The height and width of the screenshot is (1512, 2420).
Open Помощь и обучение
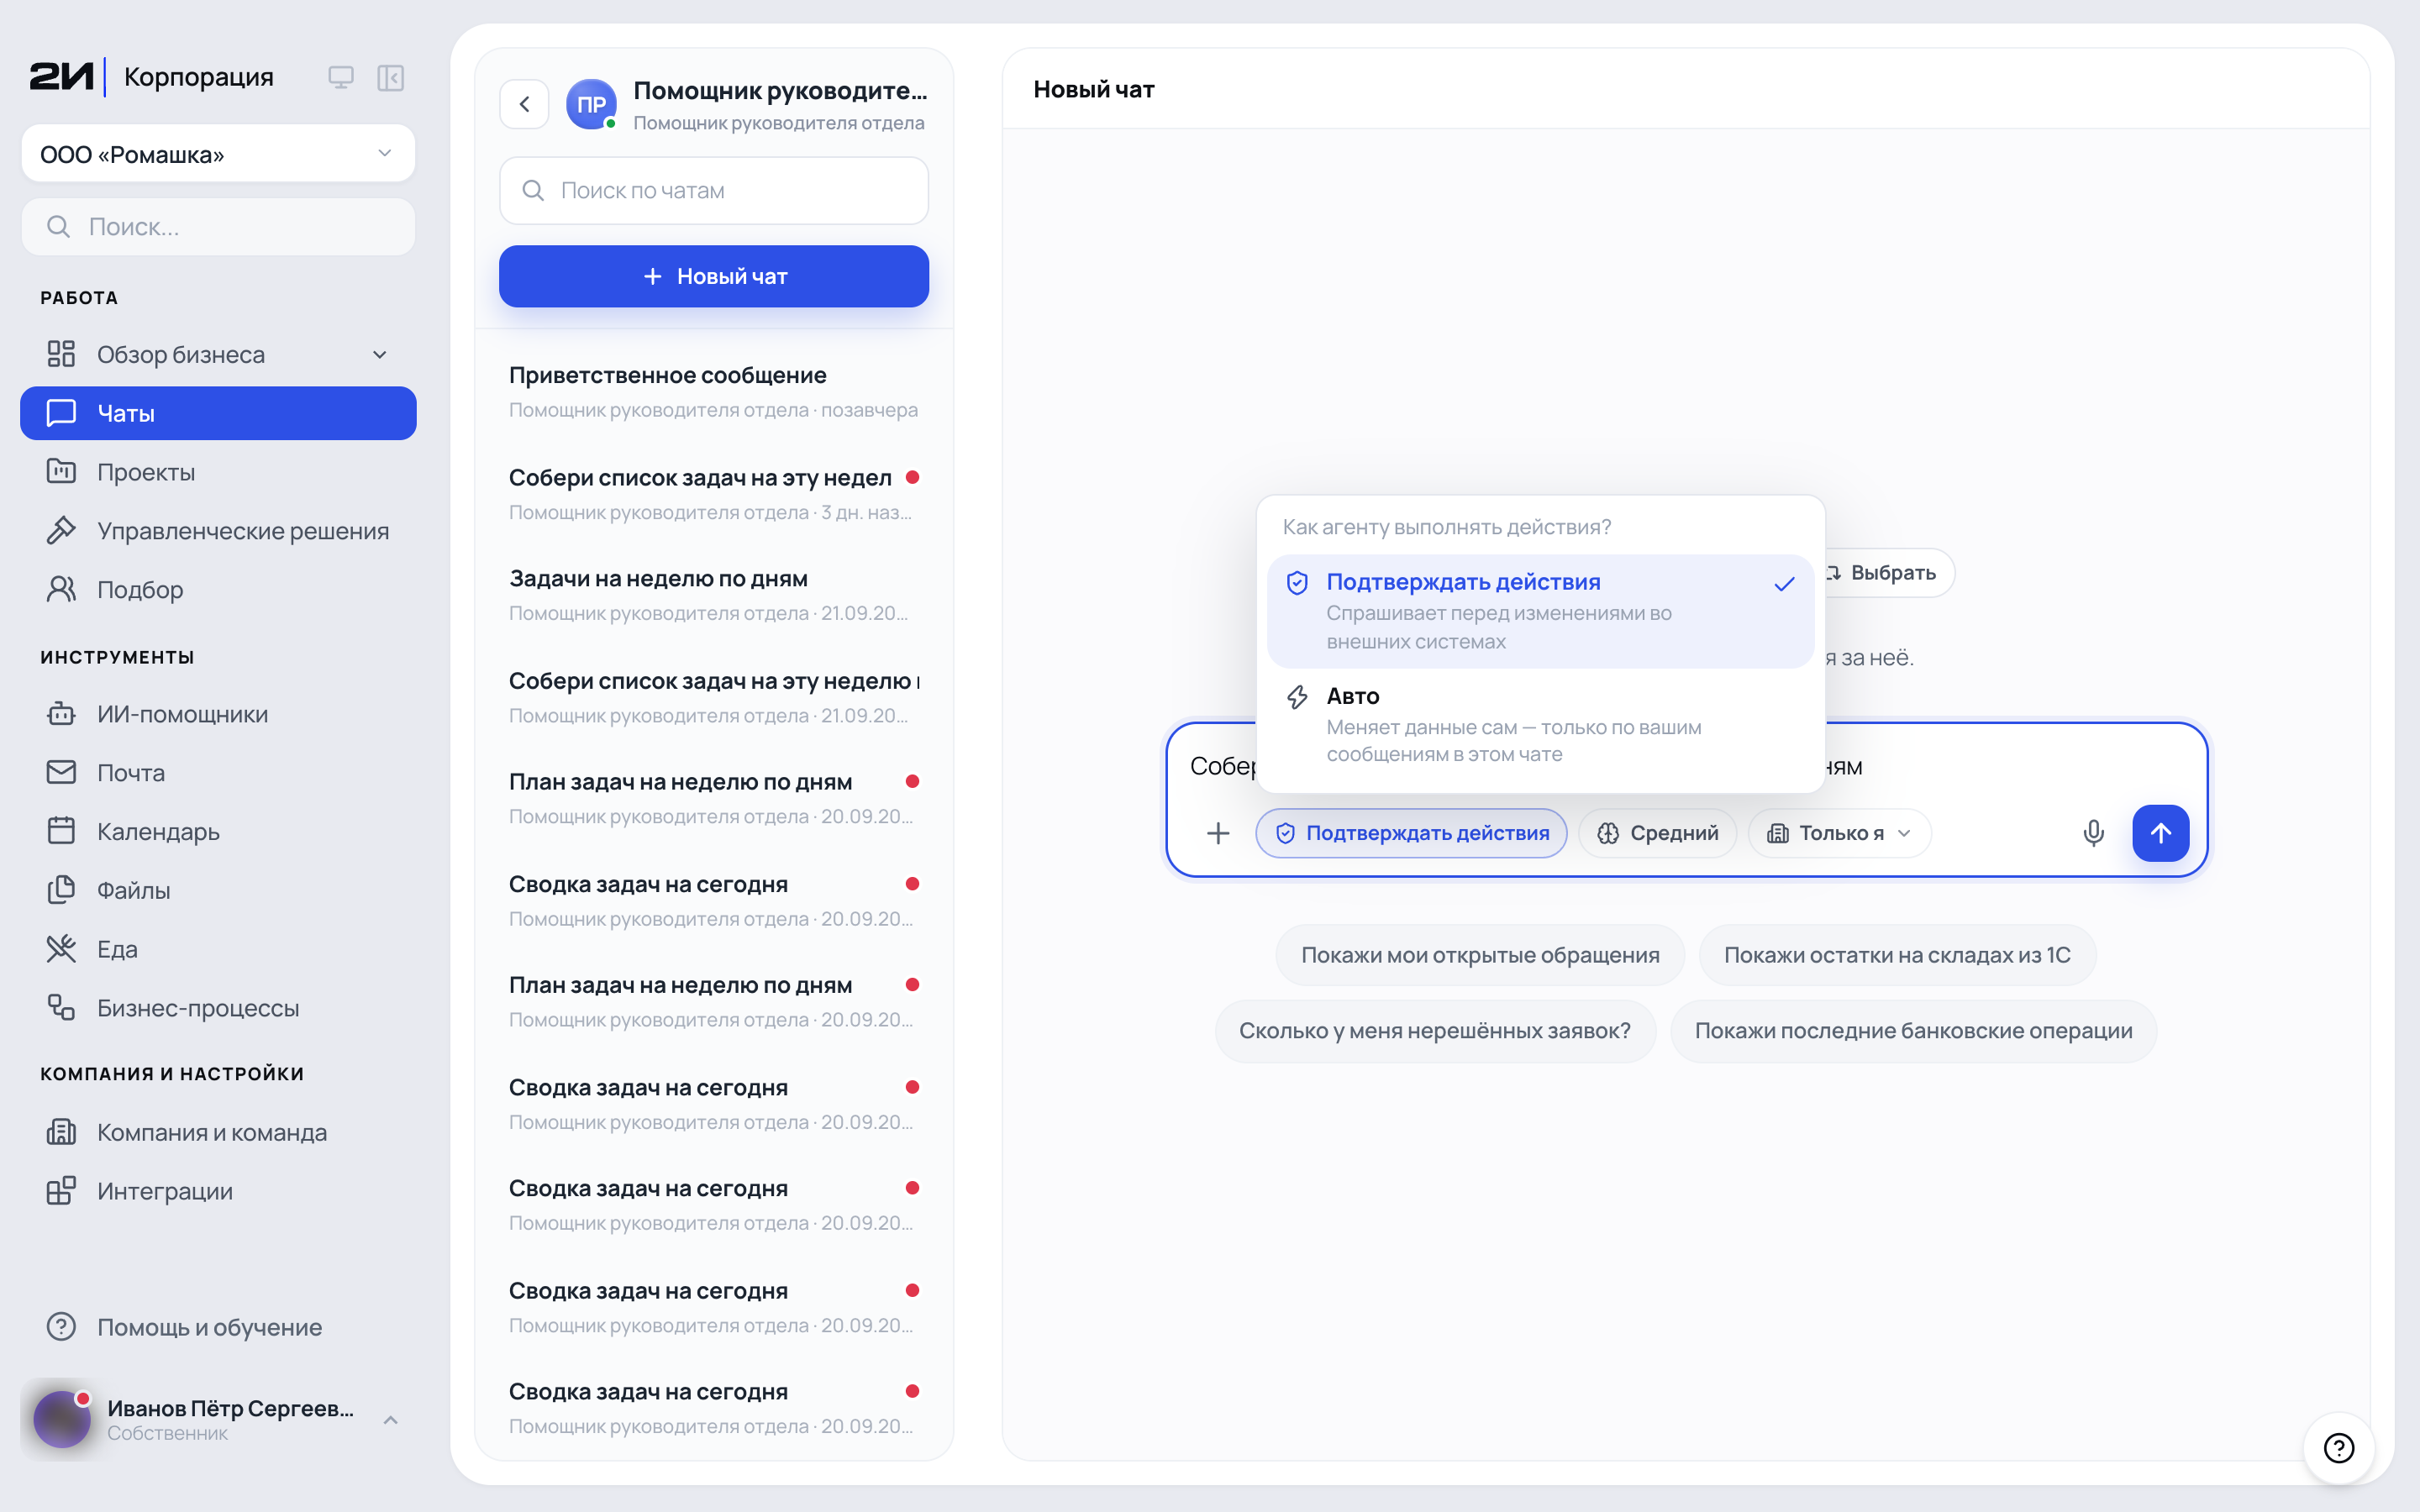218,1327
